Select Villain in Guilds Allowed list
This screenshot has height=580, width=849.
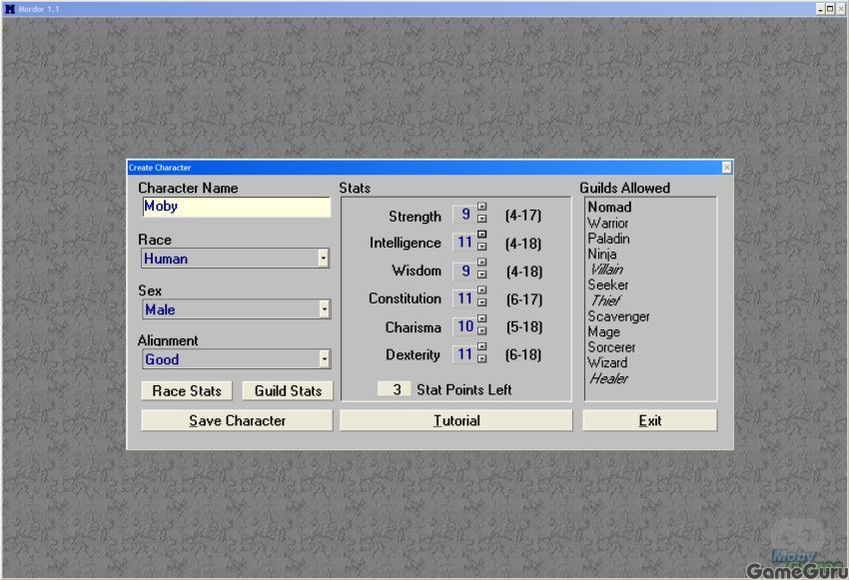(606, 270)
